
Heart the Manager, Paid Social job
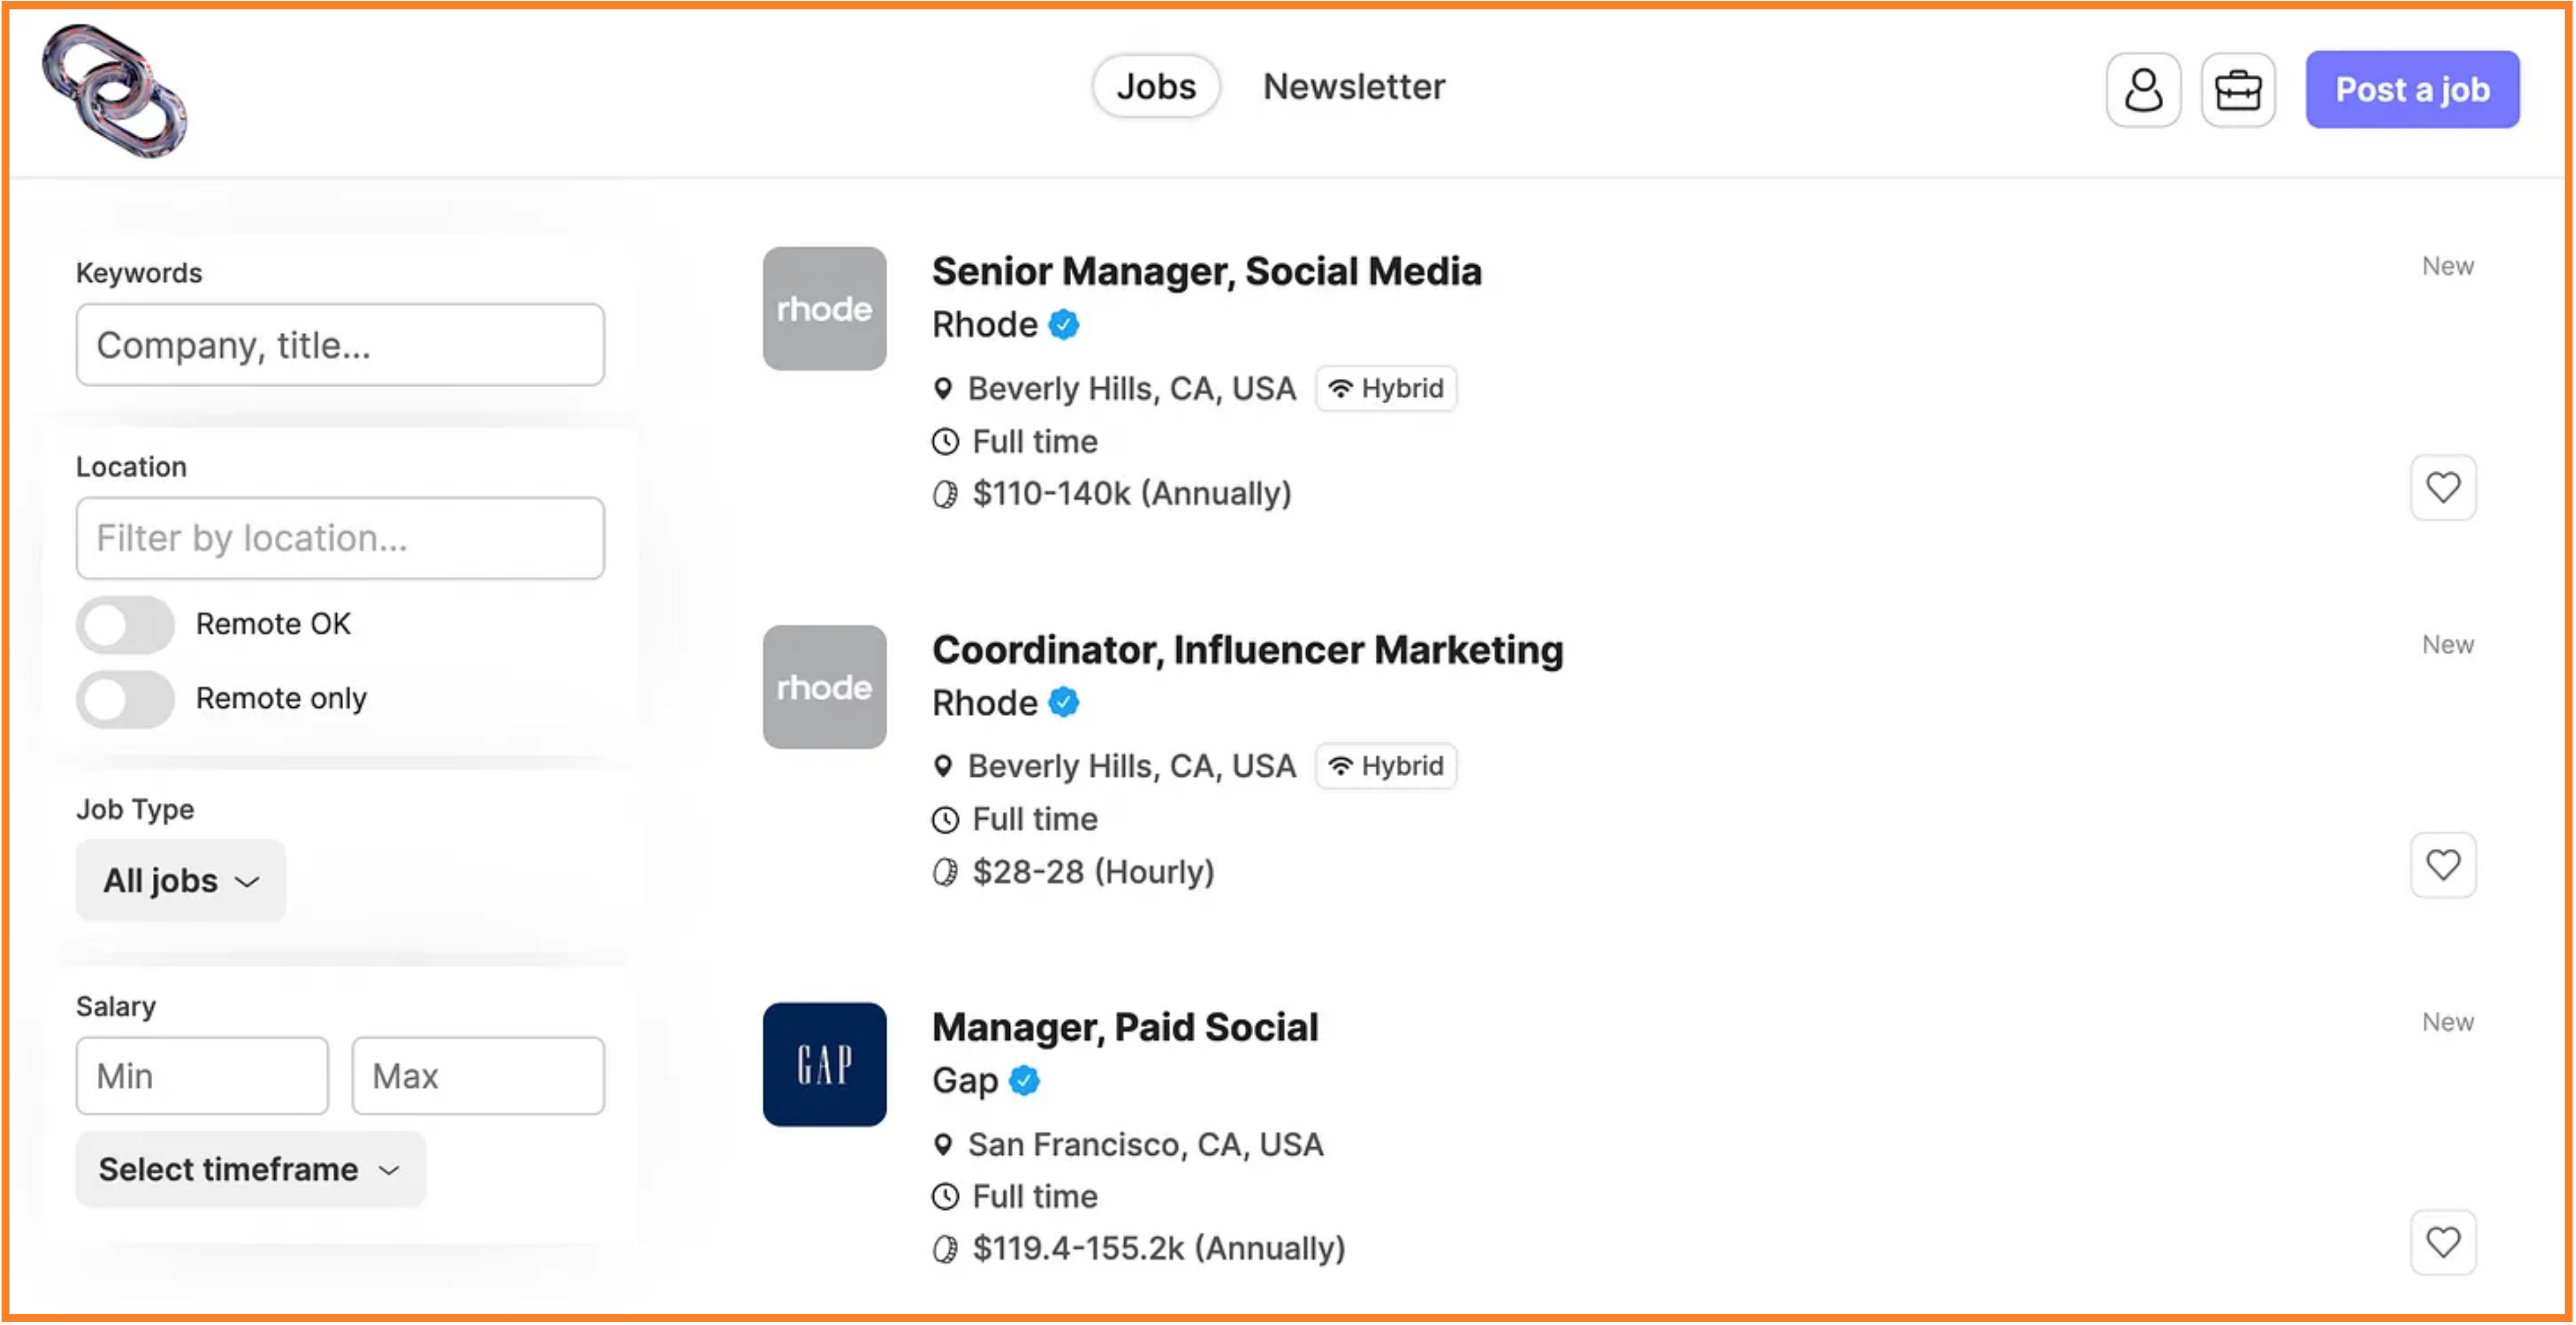[2442, 1242]
